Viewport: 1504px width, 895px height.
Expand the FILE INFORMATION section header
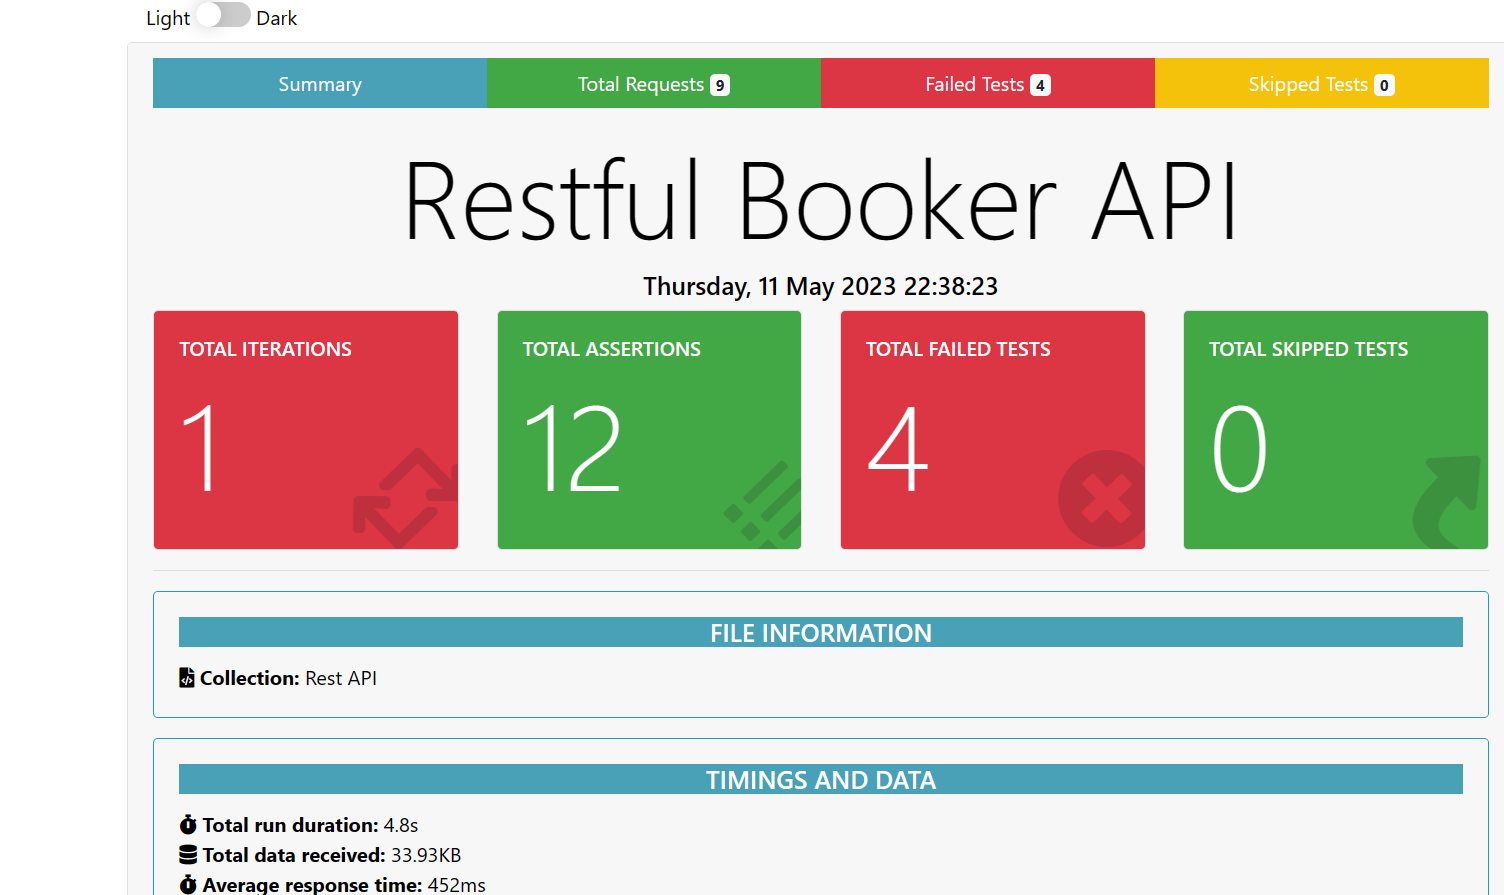820,632
